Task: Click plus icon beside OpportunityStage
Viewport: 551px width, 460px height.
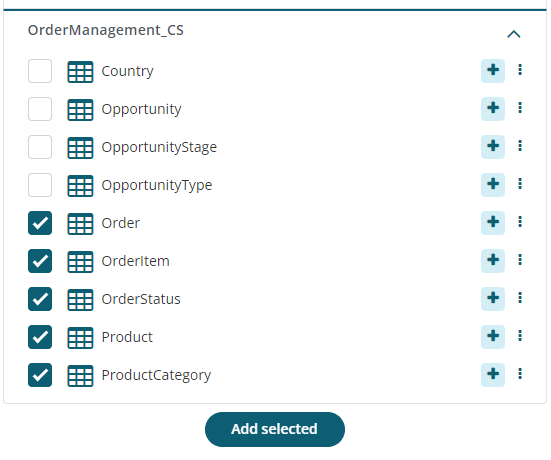Action: [493, 147]
